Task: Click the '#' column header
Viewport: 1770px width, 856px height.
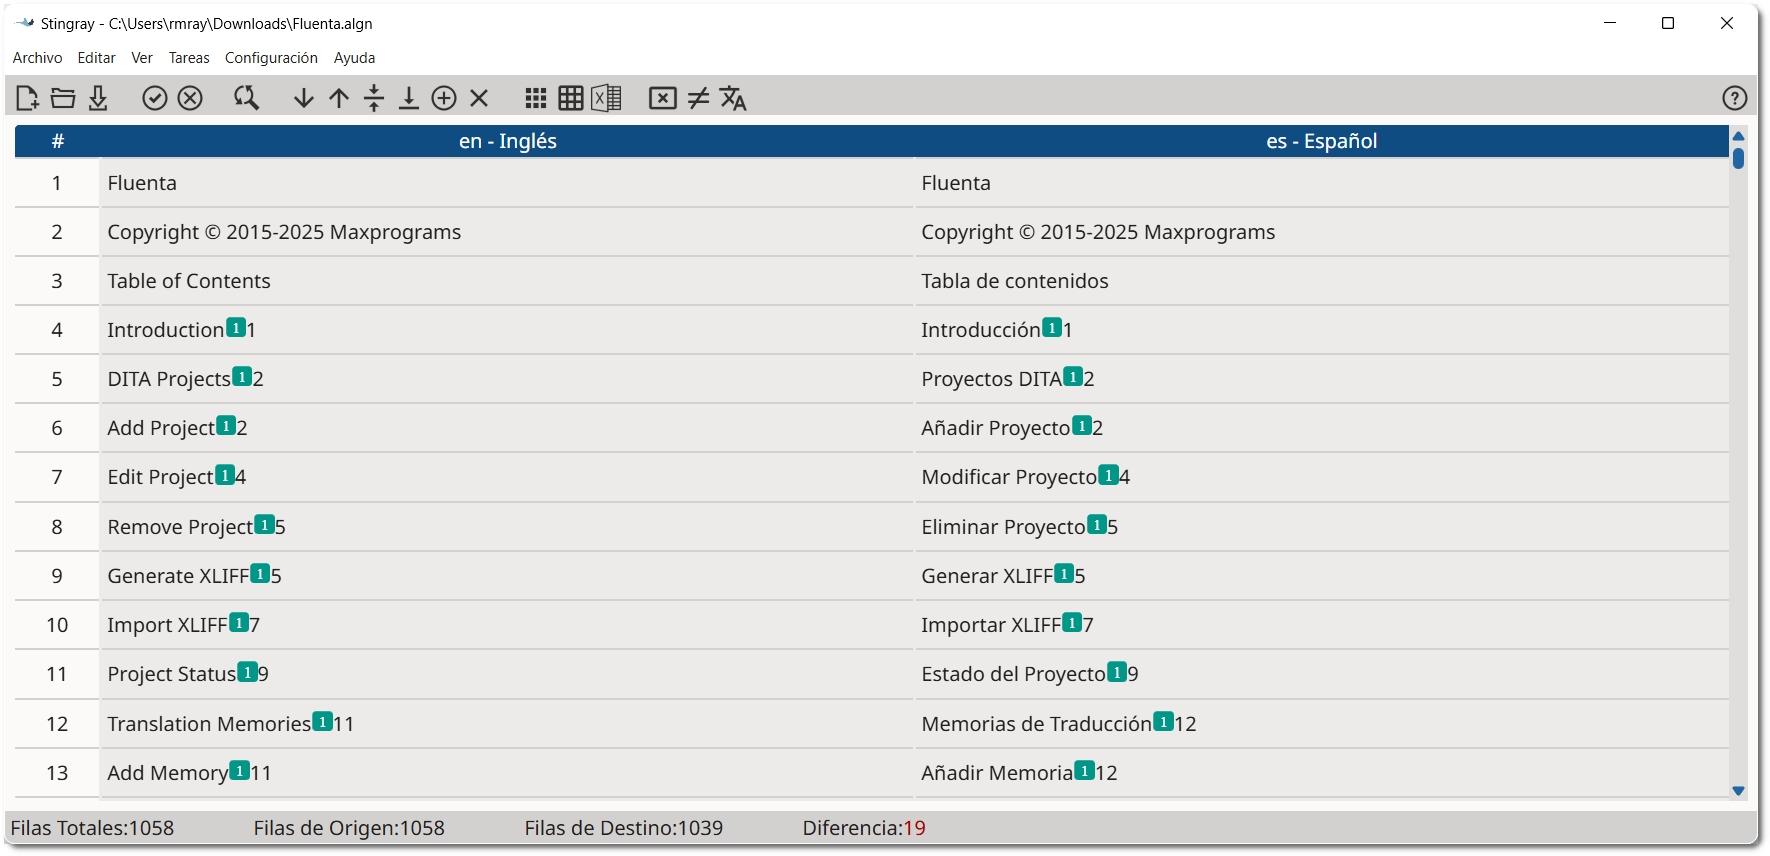Action: point(57,141)
